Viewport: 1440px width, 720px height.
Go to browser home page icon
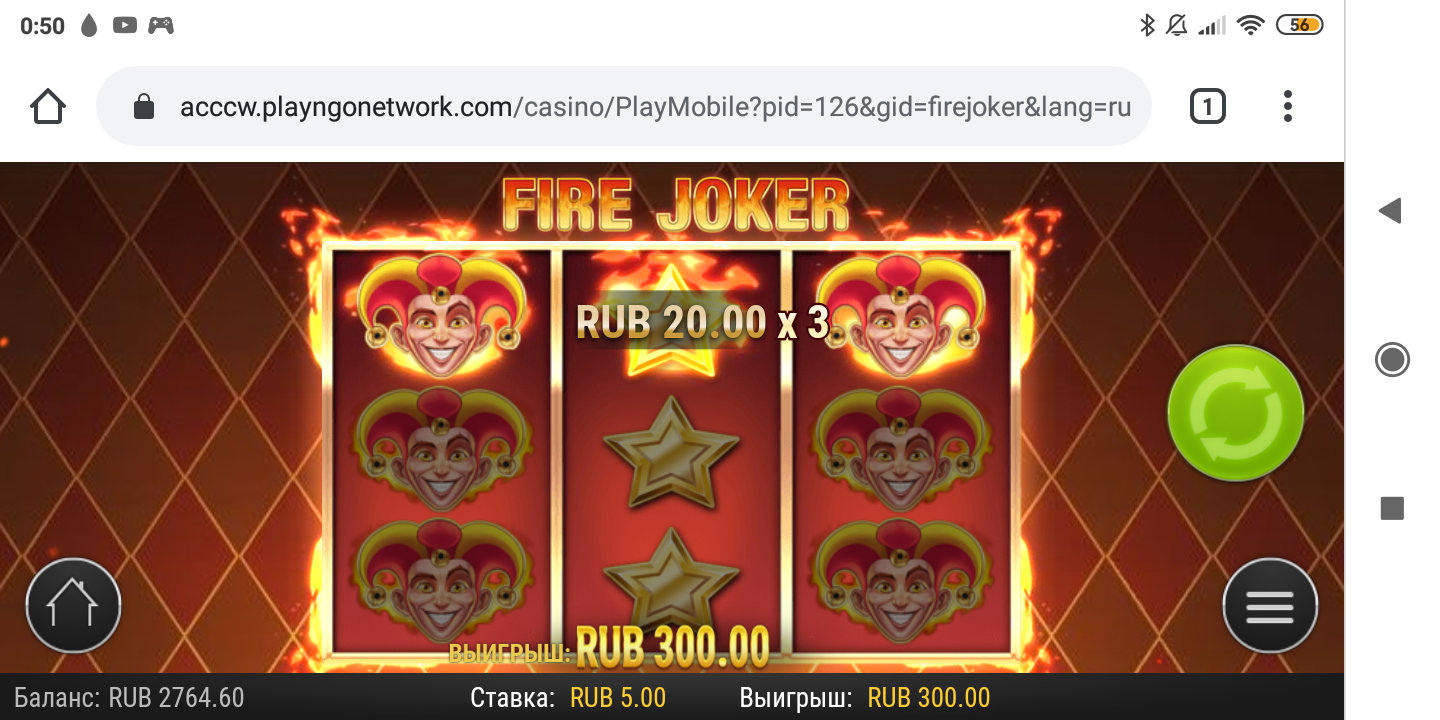(48, 106)
